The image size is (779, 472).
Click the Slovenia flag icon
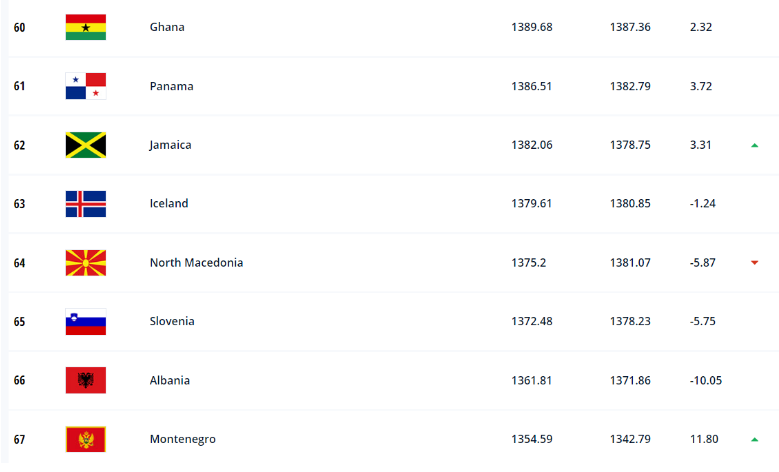pyautogui.click(x=85, y=321)
